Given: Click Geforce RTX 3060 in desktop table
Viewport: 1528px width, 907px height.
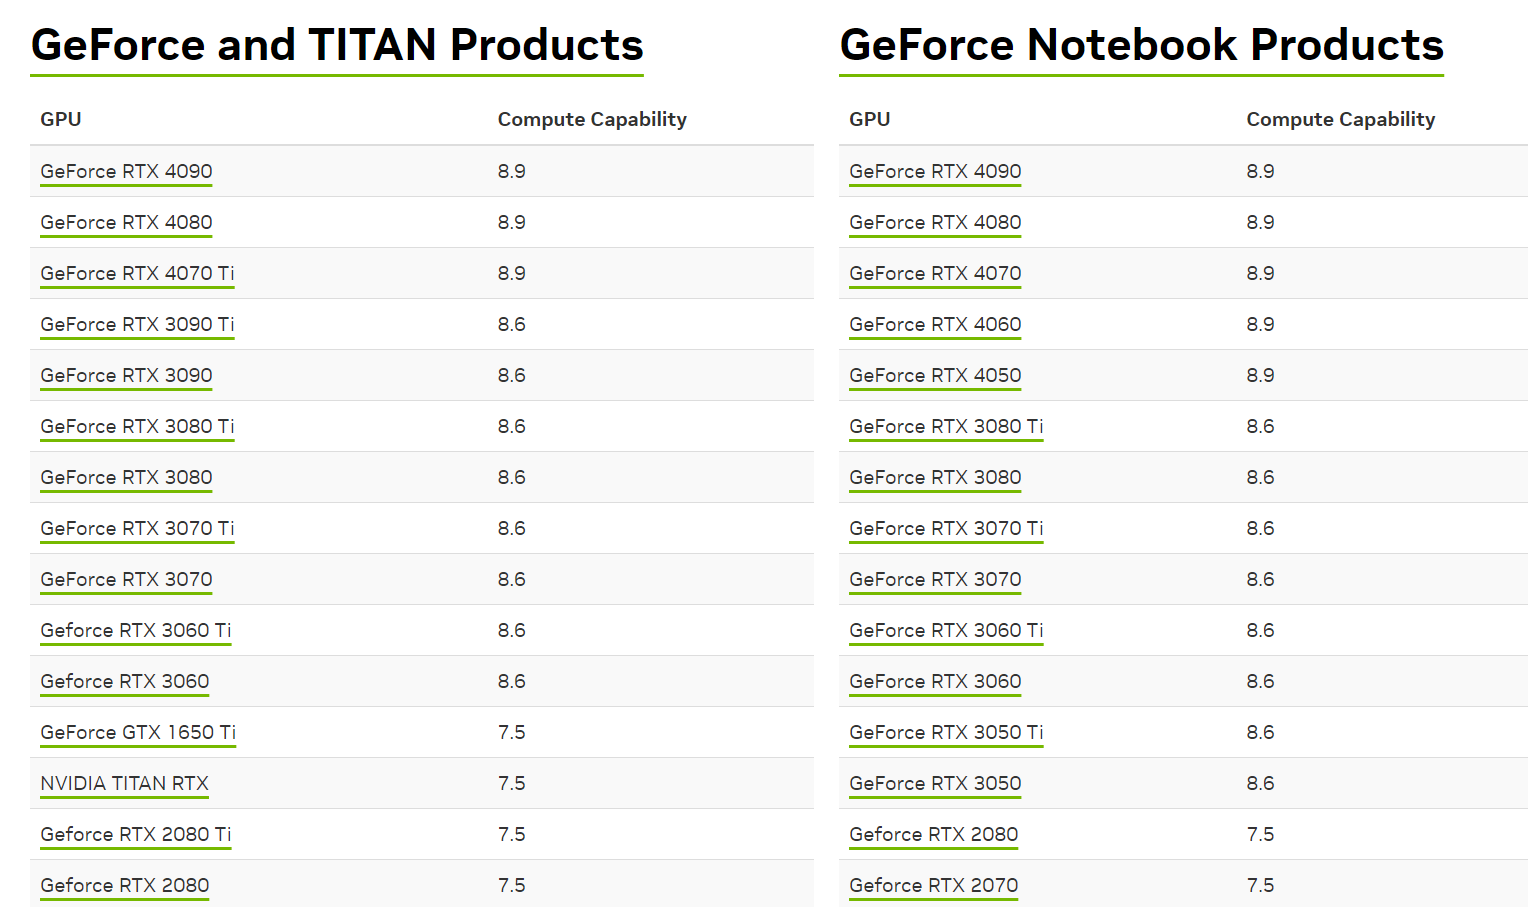Looking at the screenshot, I should (124, 681).
